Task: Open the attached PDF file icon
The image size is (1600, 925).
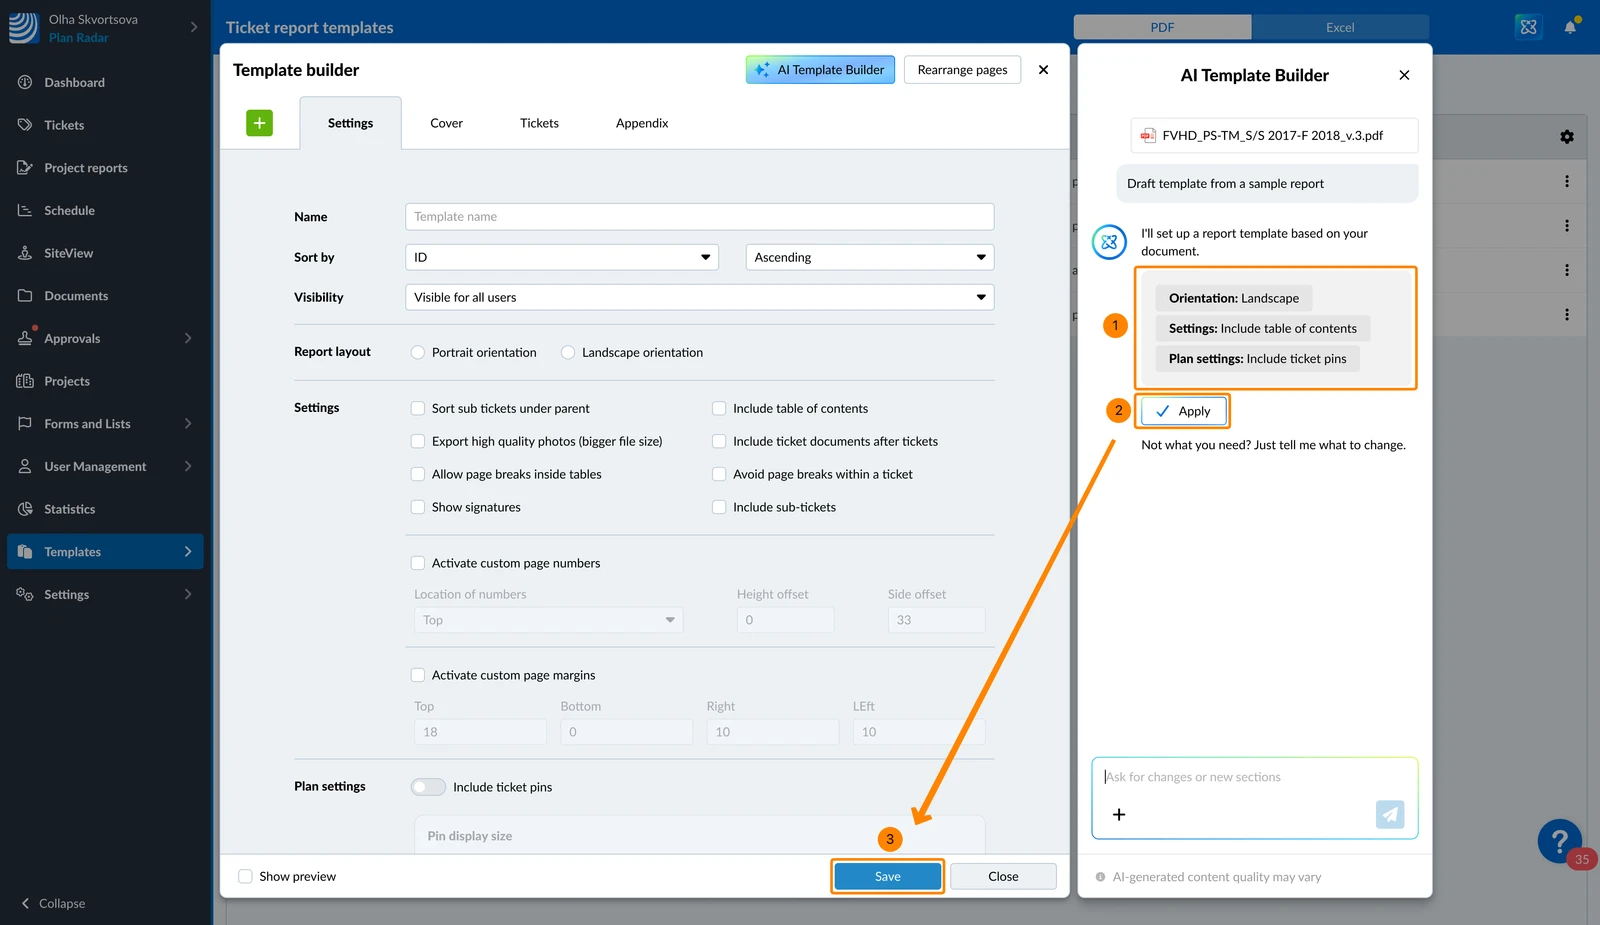Action: tap(1148, 135)
